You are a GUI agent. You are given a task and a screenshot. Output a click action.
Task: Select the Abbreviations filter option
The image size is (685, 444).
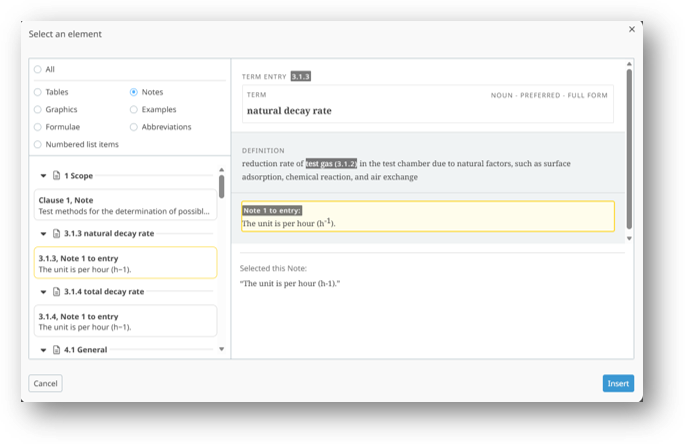pos(134,127)
